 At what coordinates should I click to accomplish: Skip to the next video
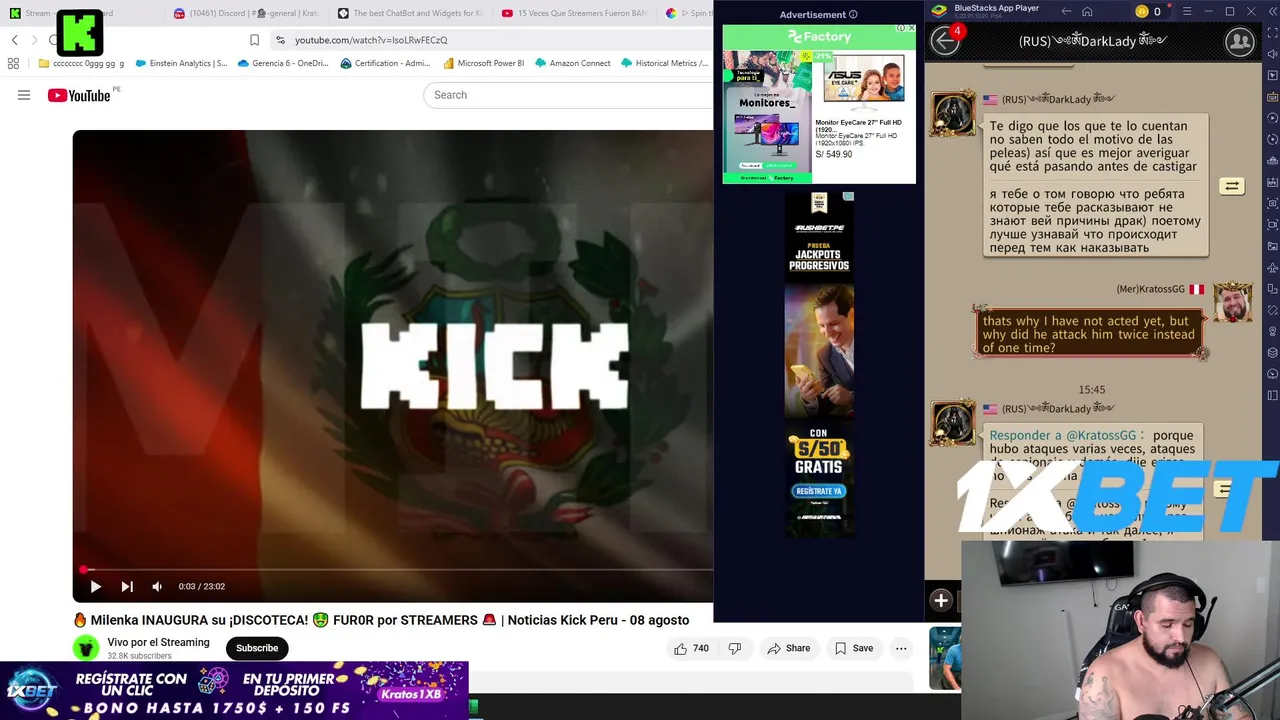click(127, 587)
